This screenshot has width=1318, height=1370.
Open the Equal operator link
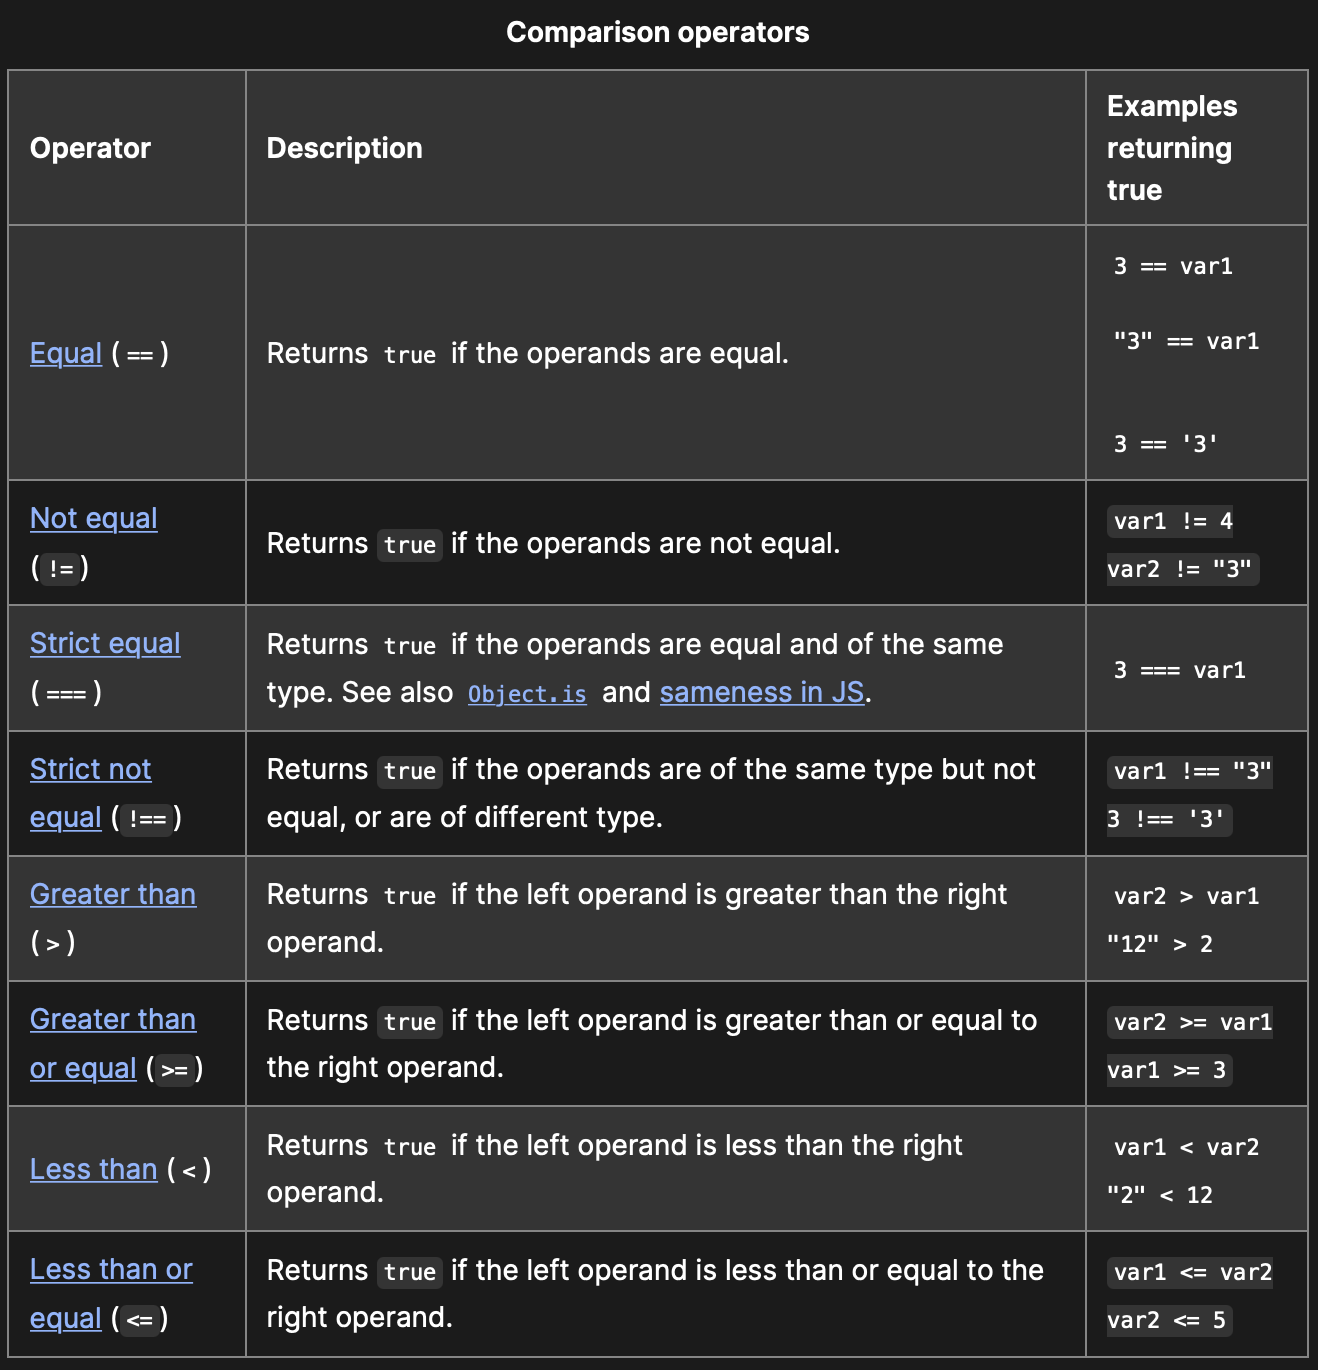pyautogui.click(x=66, y=353)
